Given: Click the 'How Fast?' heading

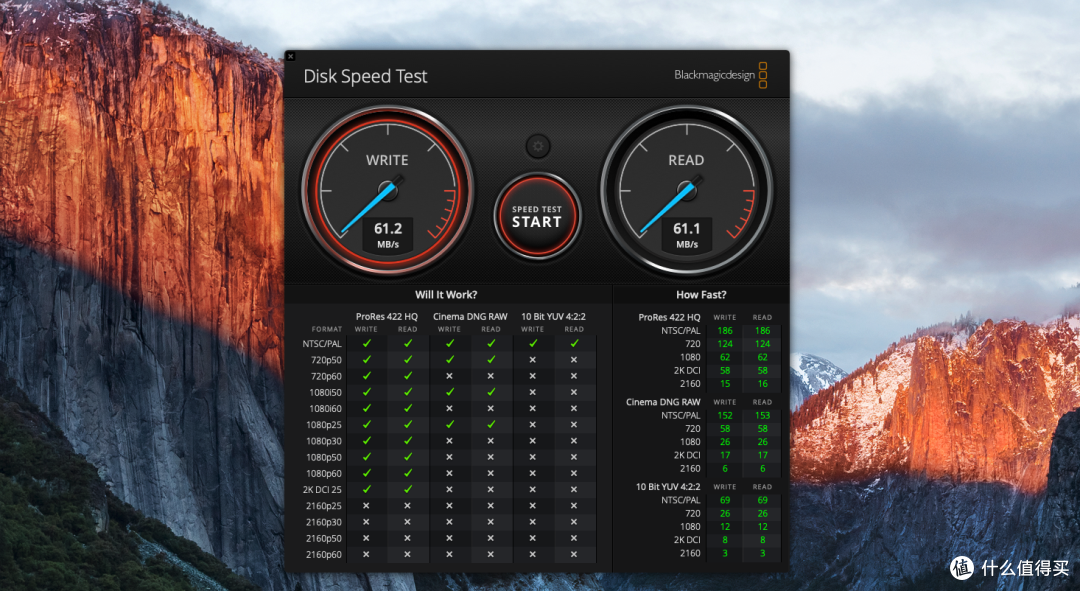Looking at the screenshot, I should point(701,295).
